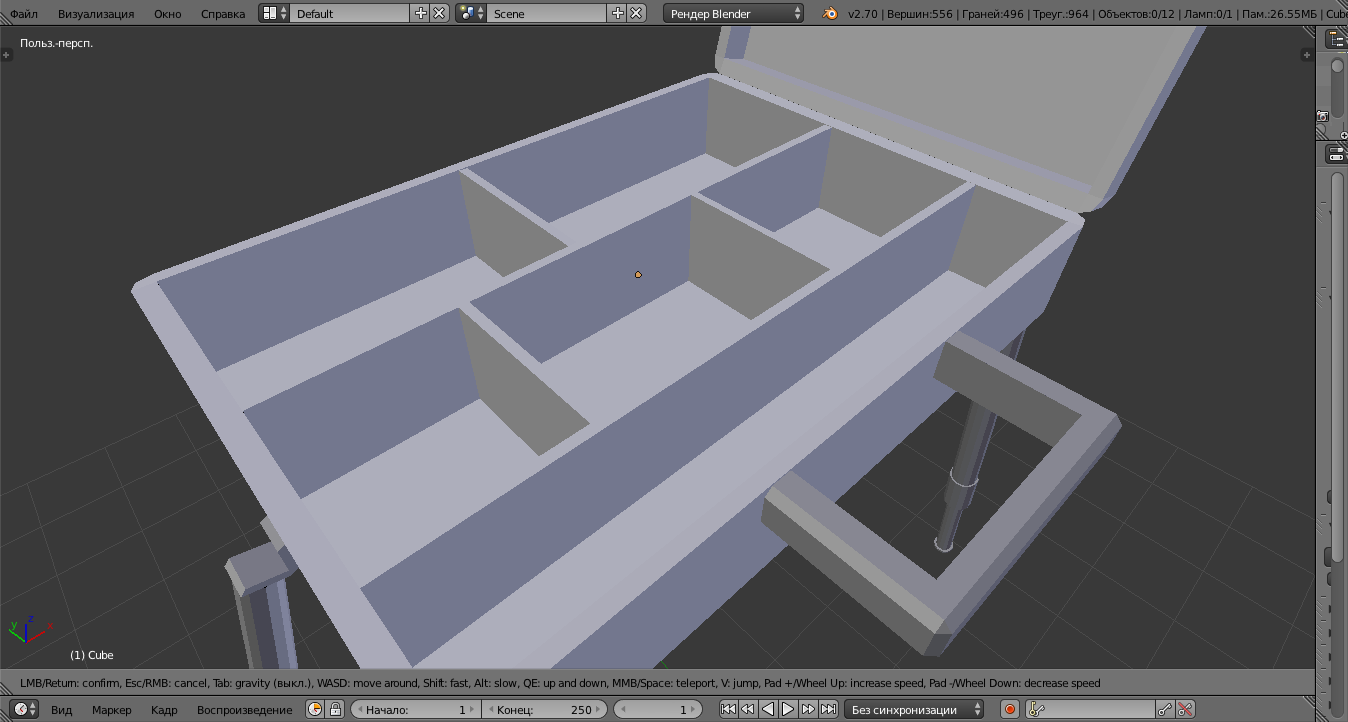
Task: Open the Рендер Blender engine dropdown
Action: pyautogui.click(x=733, y=13)
